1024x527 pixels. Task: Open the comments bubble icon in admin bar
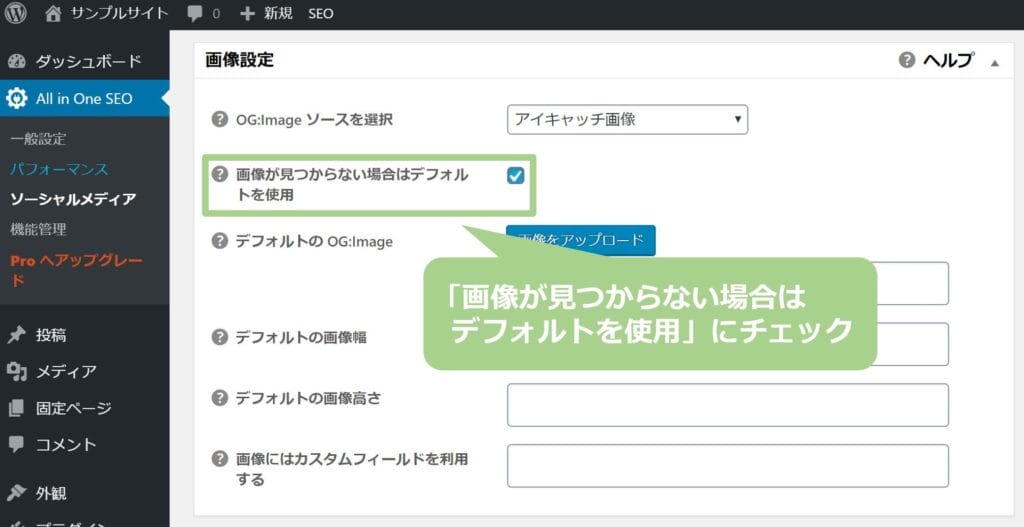(x=195, y=14)
